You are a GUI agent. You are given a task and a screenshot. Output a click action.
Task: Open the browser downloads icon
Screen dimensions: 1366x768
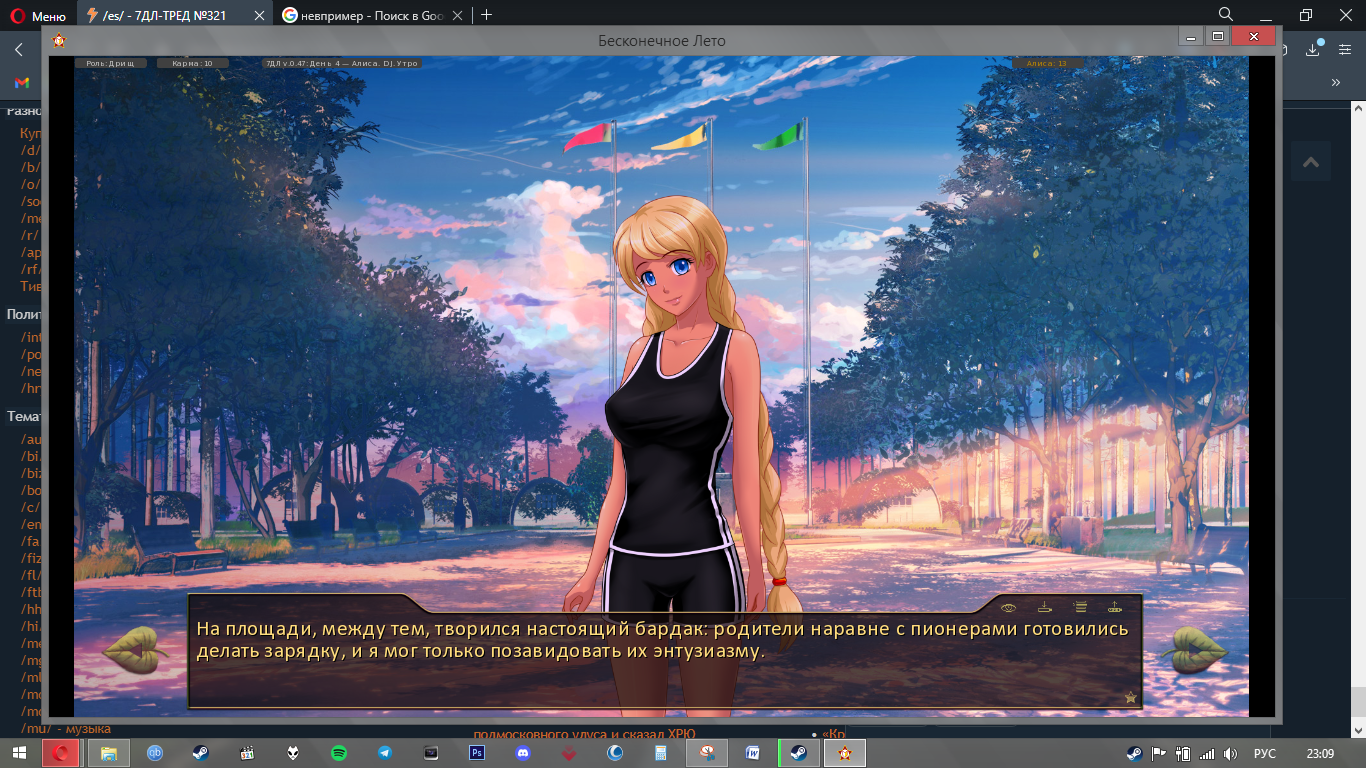coord(1315,49)
